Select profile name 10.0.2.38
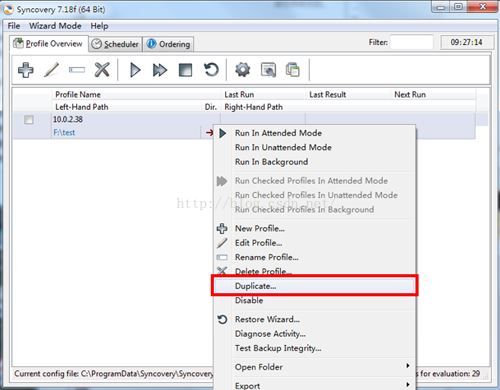Viewport: 500px width, 390px height. pyautogui.click(x=68, y=119)
